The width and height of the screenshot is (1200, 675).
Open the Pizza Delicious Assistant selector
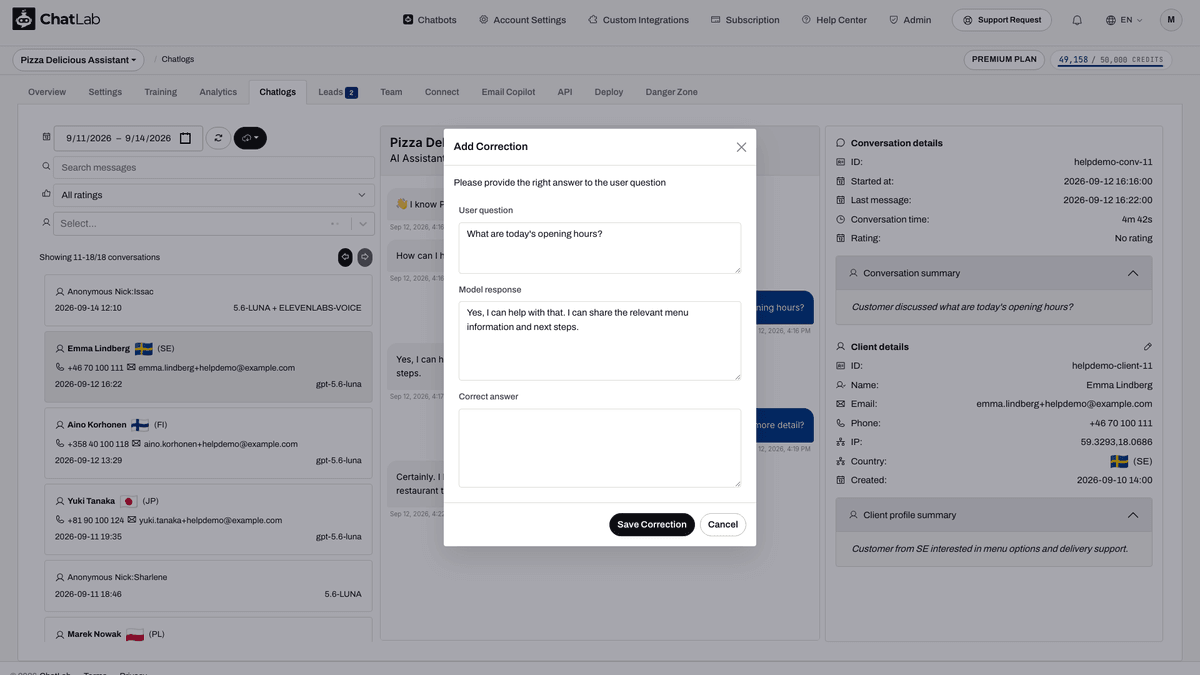coord(78,60)
